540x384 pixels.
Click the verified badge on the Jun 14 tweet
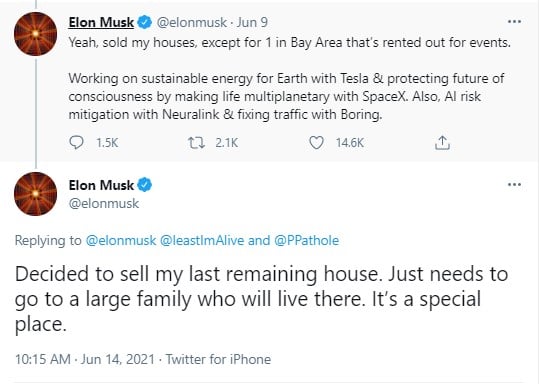point(145,185)
